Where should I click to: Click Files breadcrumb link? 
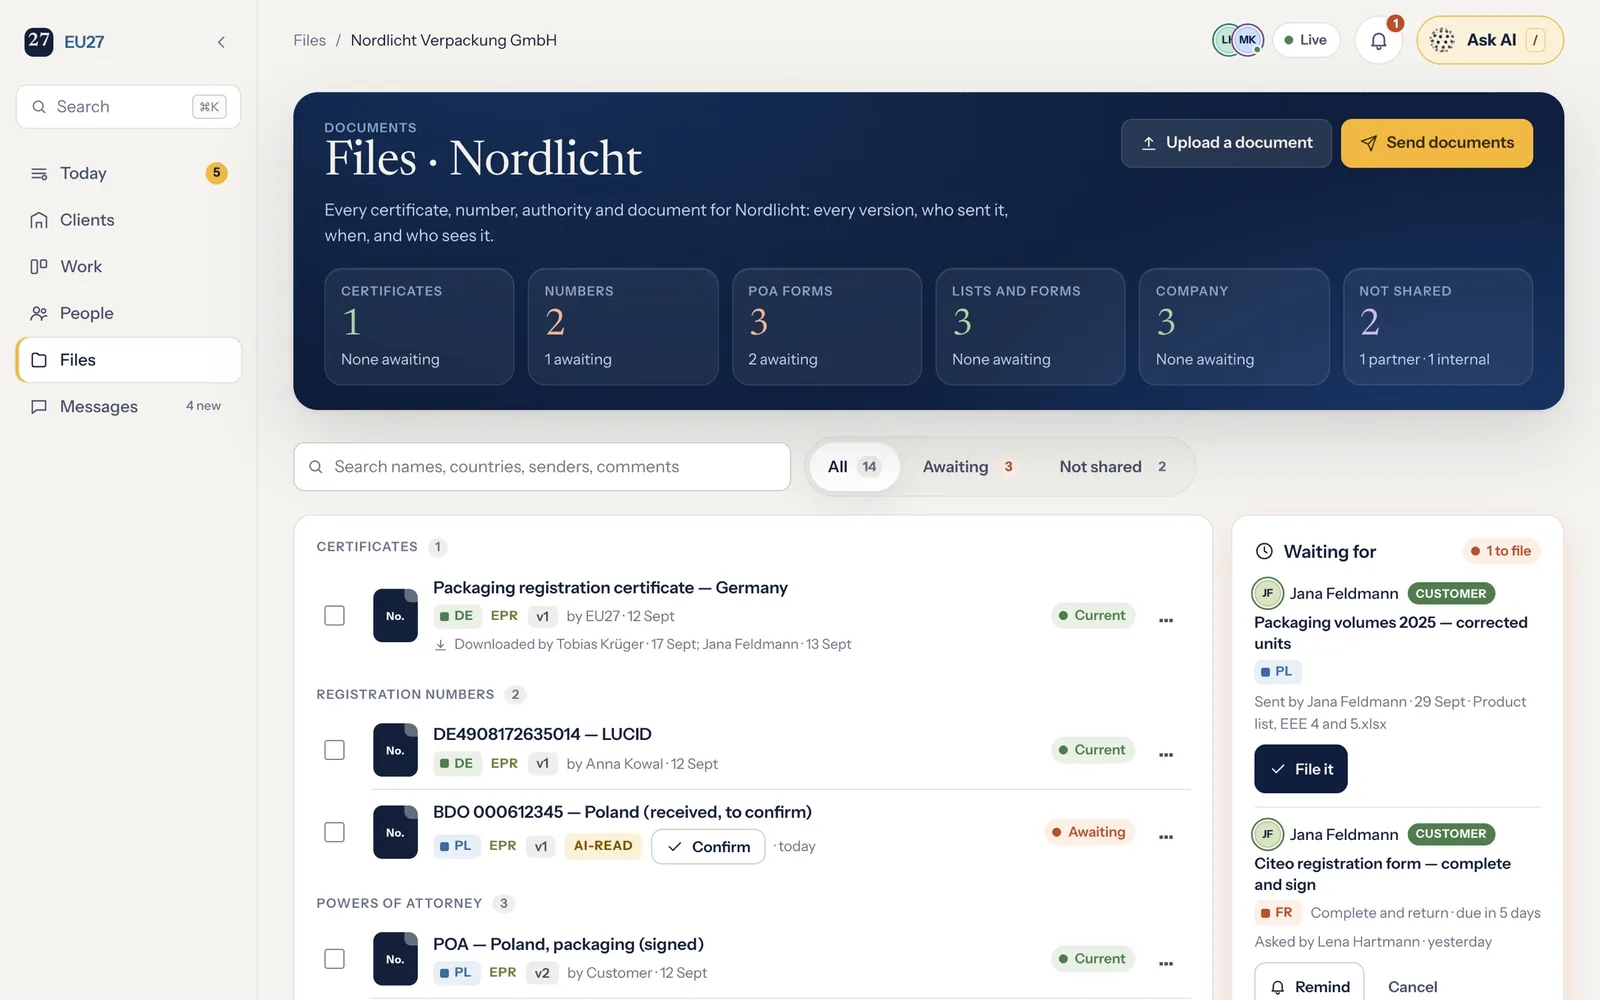(309, 40)
